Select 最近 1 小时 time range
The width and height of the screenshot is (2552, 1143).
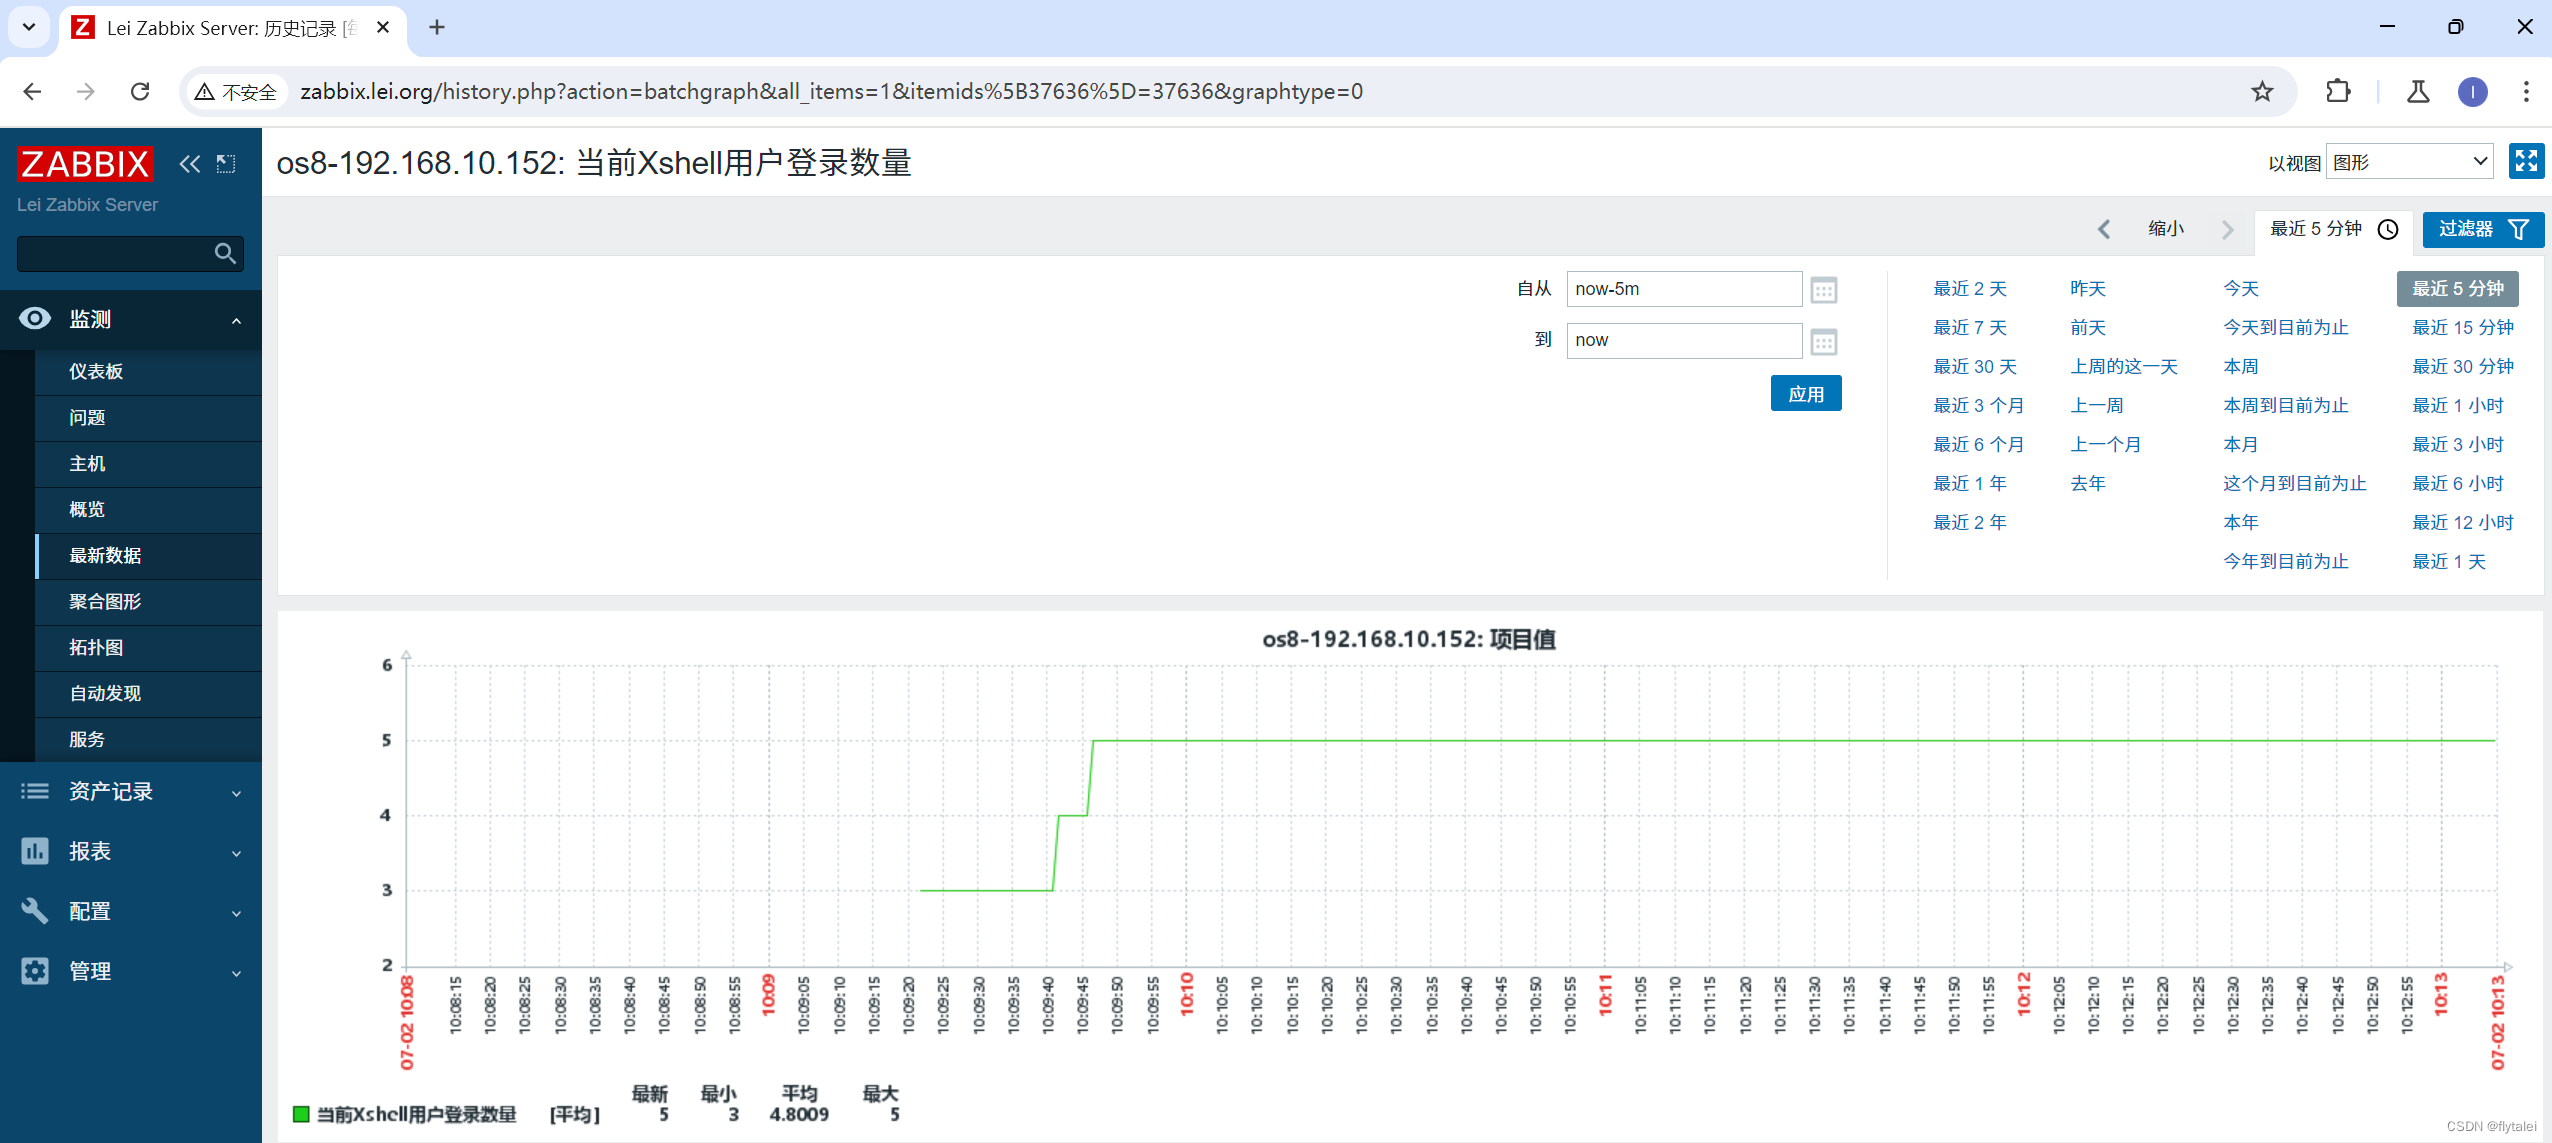tap(2458, 406)
